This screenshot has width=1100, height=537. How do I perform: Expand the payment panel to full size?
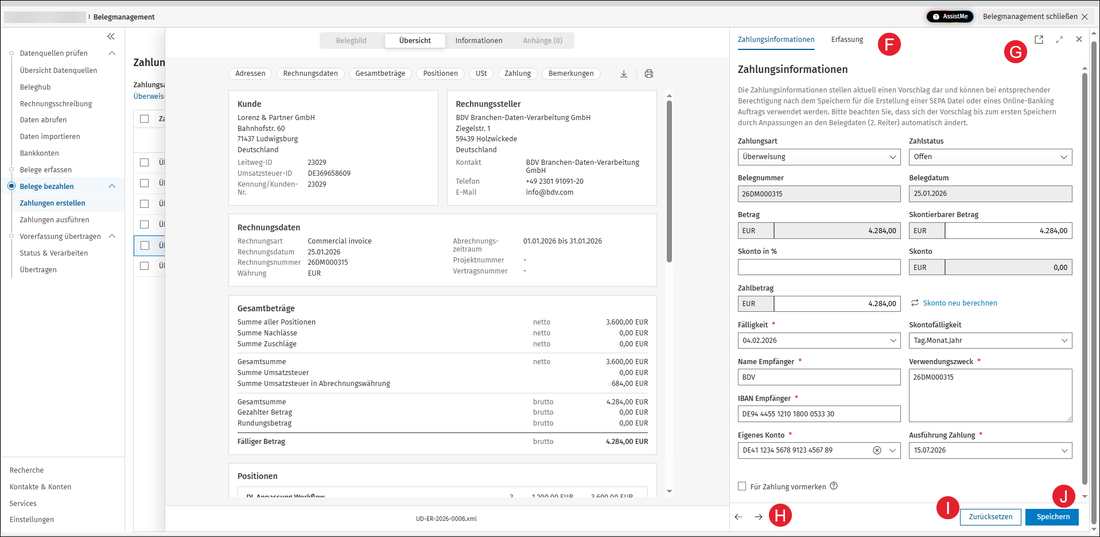coord(1059,40)
